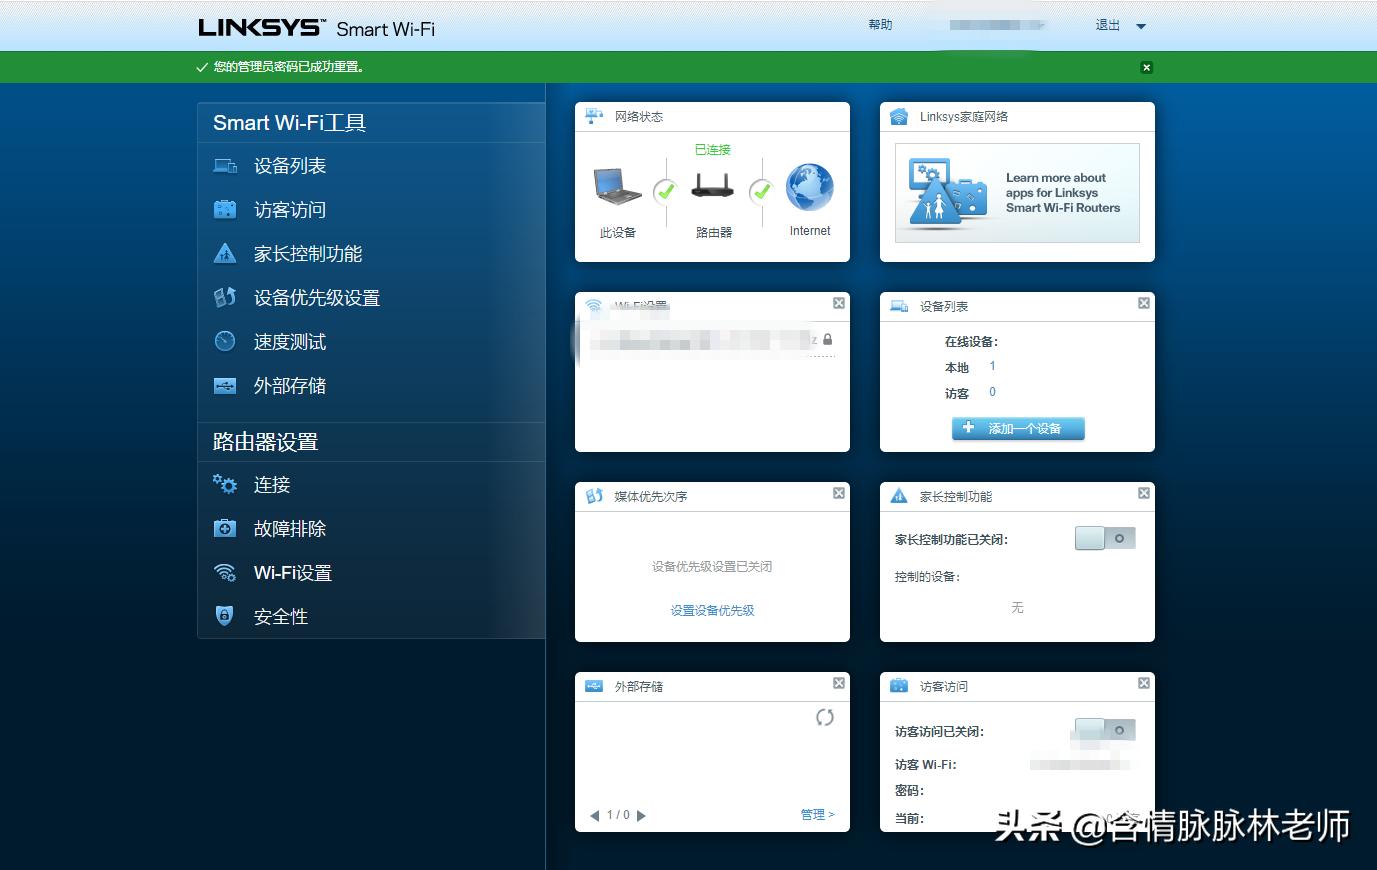Image resolution: width=1377 pixels, height=870 pixels.
Task: Turn on the 访客访问 toggle switch
Action: click(x=1104, y=729)
